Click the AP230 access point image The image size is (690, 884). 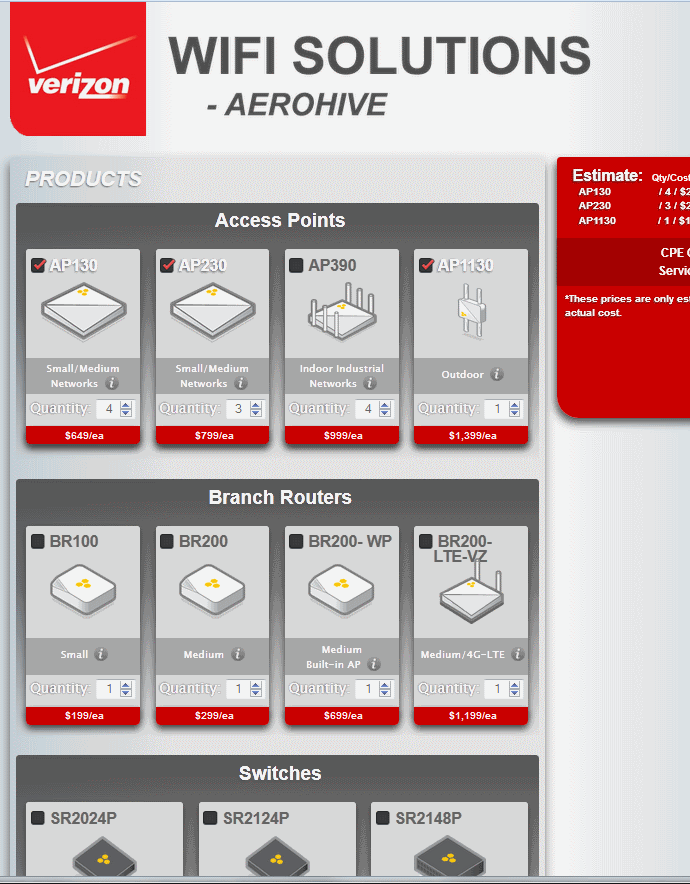tap(213, 311)
